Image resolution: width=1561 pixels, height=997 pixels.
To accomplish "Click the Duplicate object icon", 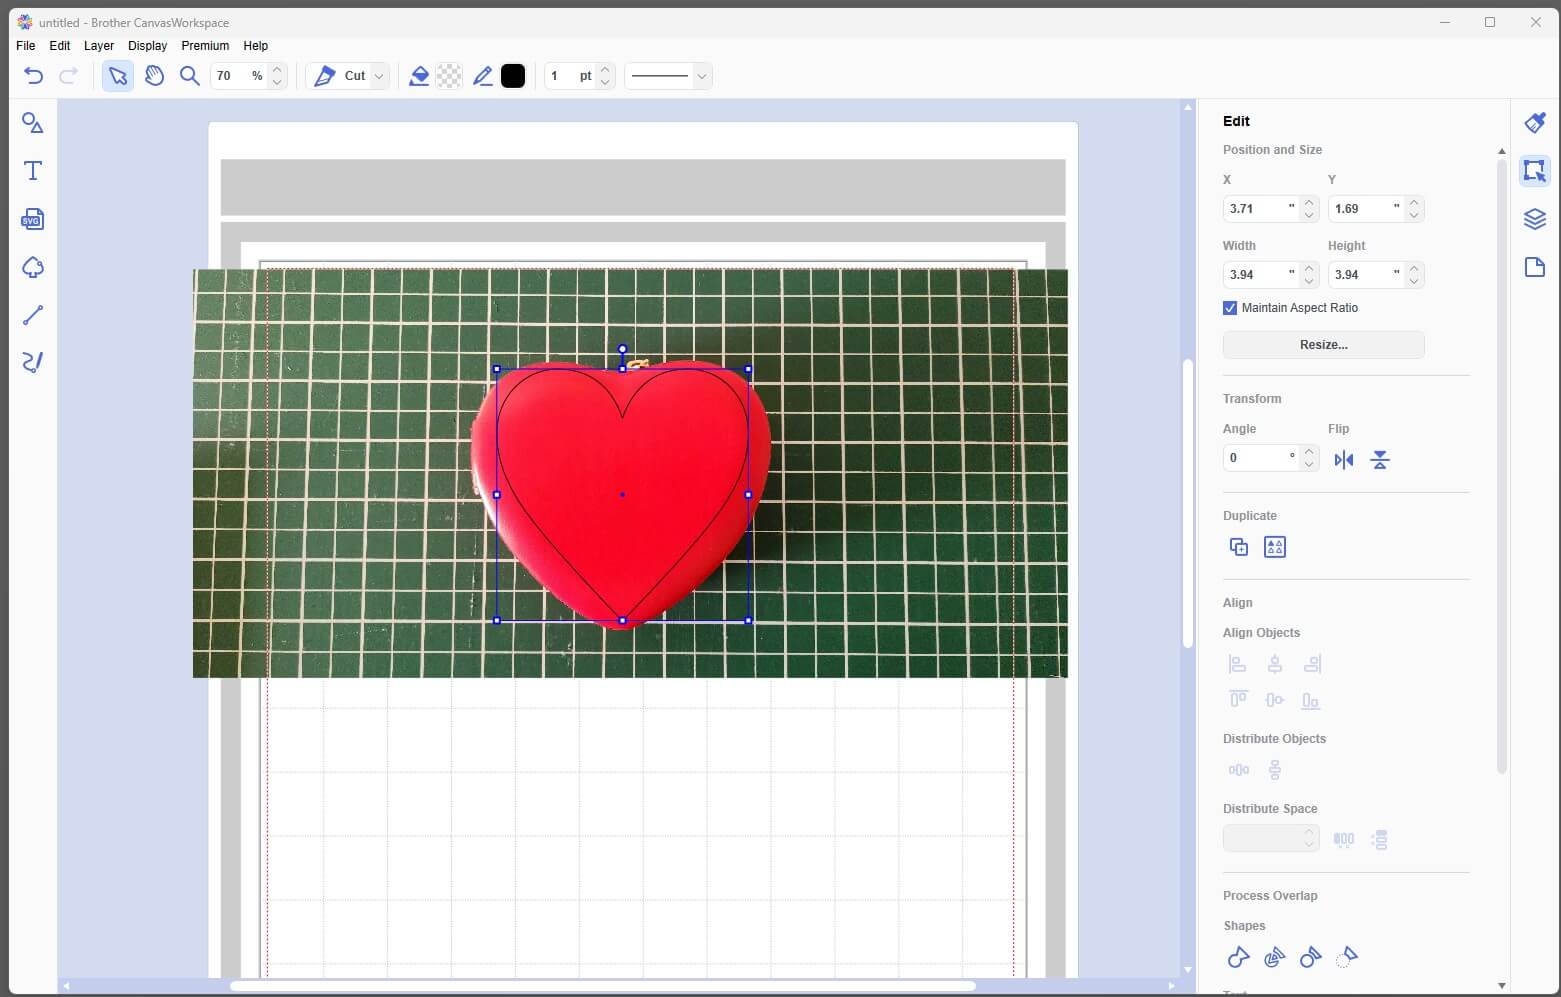I will pos(1238,547).
